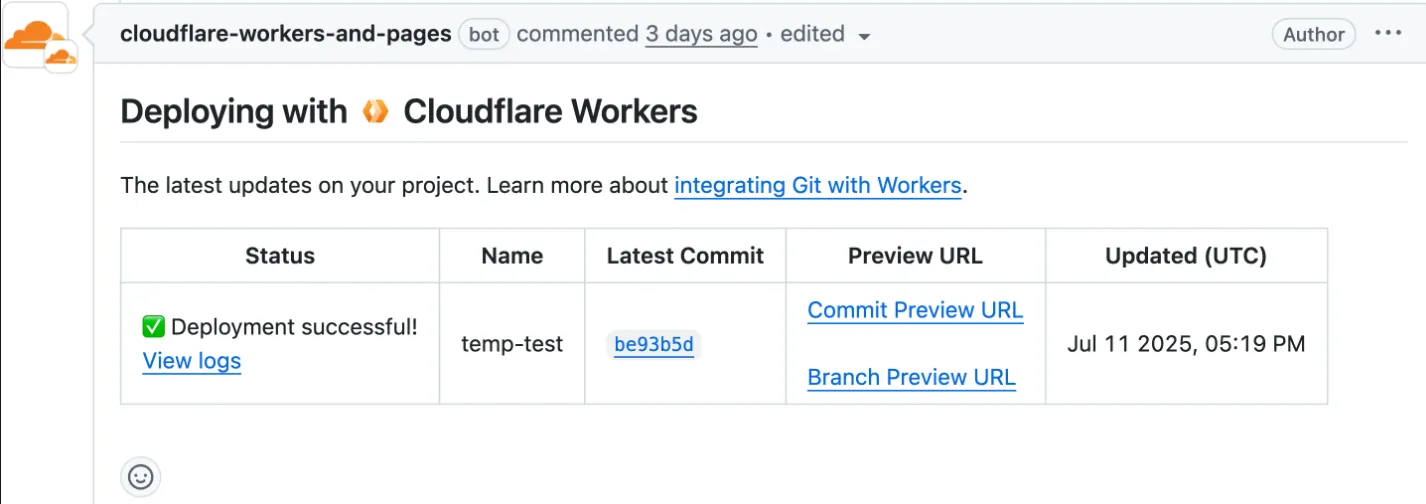Add a reaction with the smiley button
The width and height of the screenshot is (1426, 504).
tap(141, 477)
